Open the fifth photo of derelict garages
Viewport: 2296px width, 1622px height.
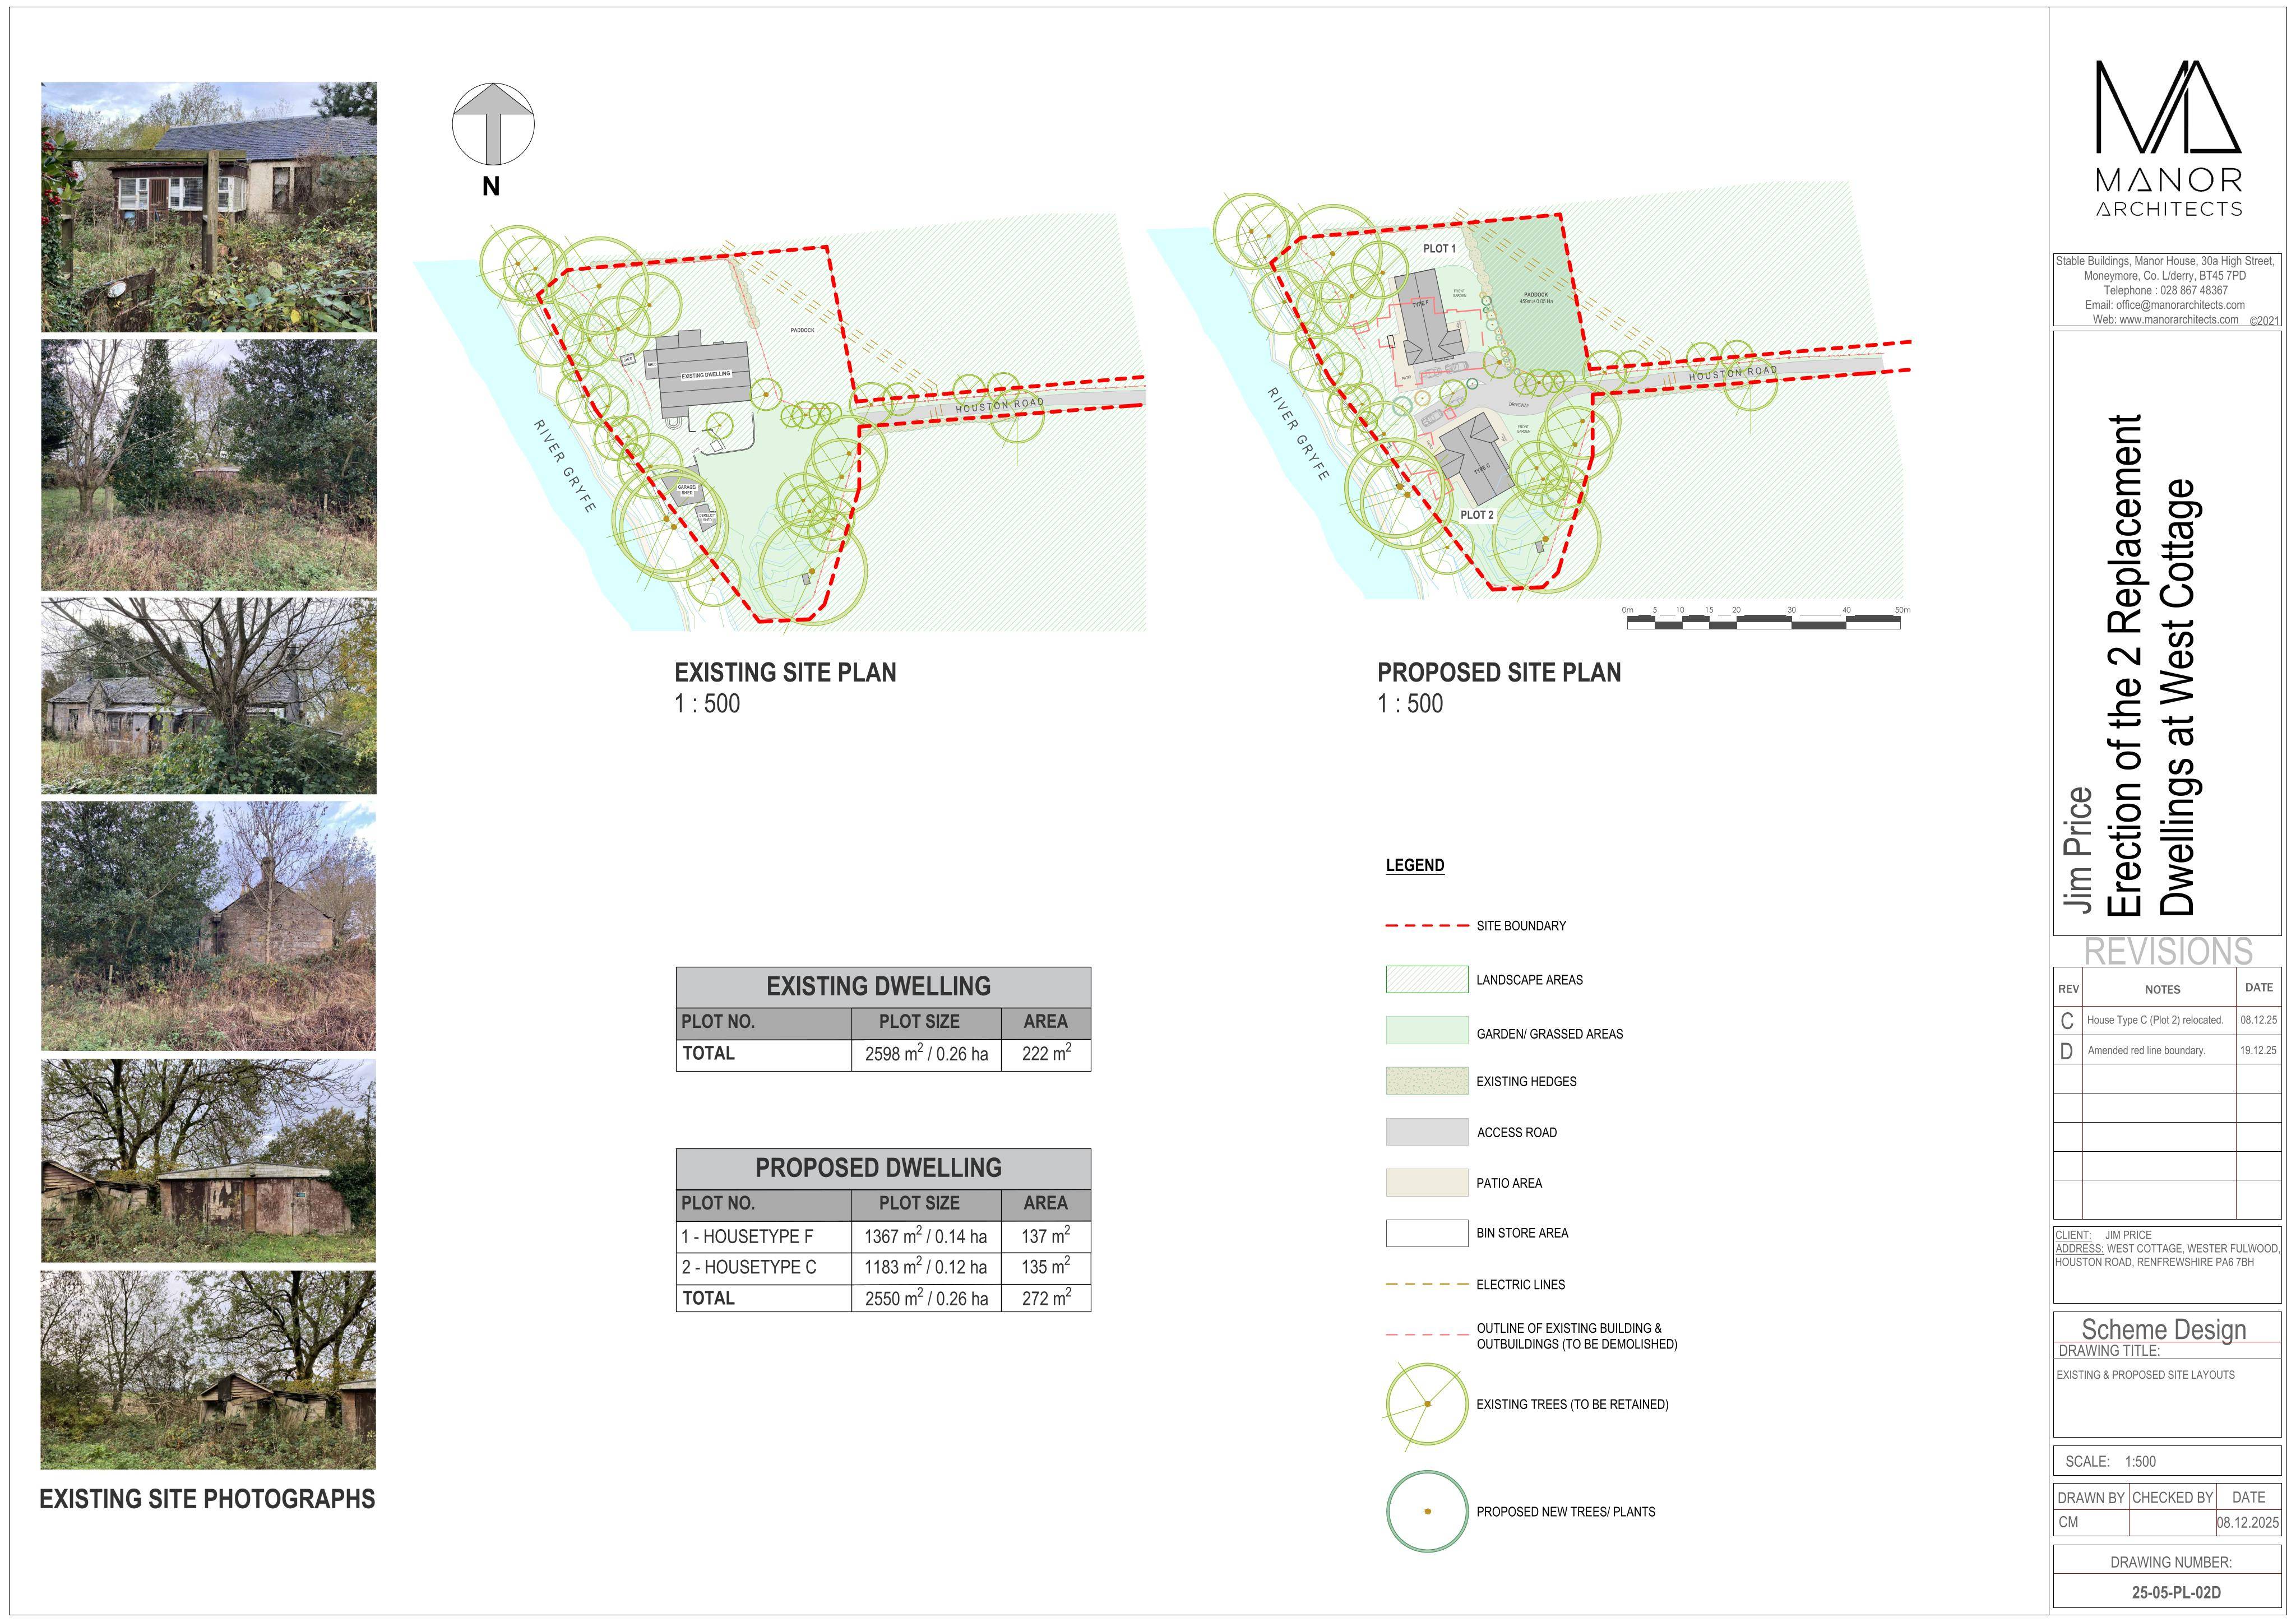(209, 1161)
